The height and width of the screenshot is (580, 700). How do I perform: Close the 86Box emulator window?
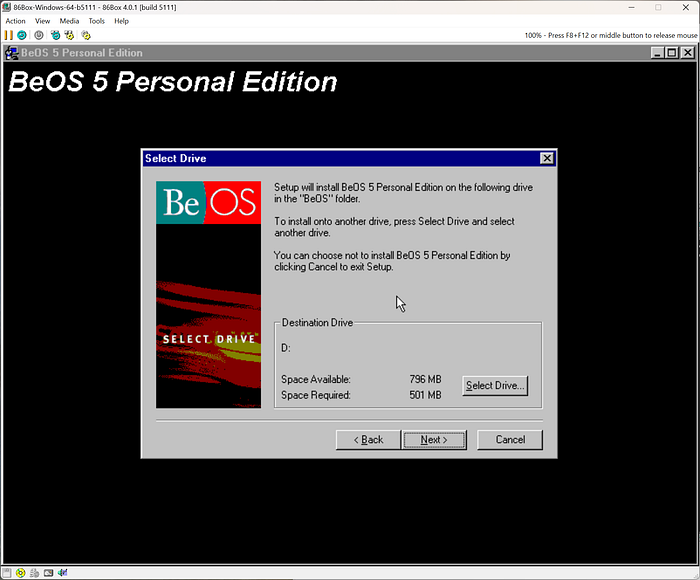click(686, 7)
